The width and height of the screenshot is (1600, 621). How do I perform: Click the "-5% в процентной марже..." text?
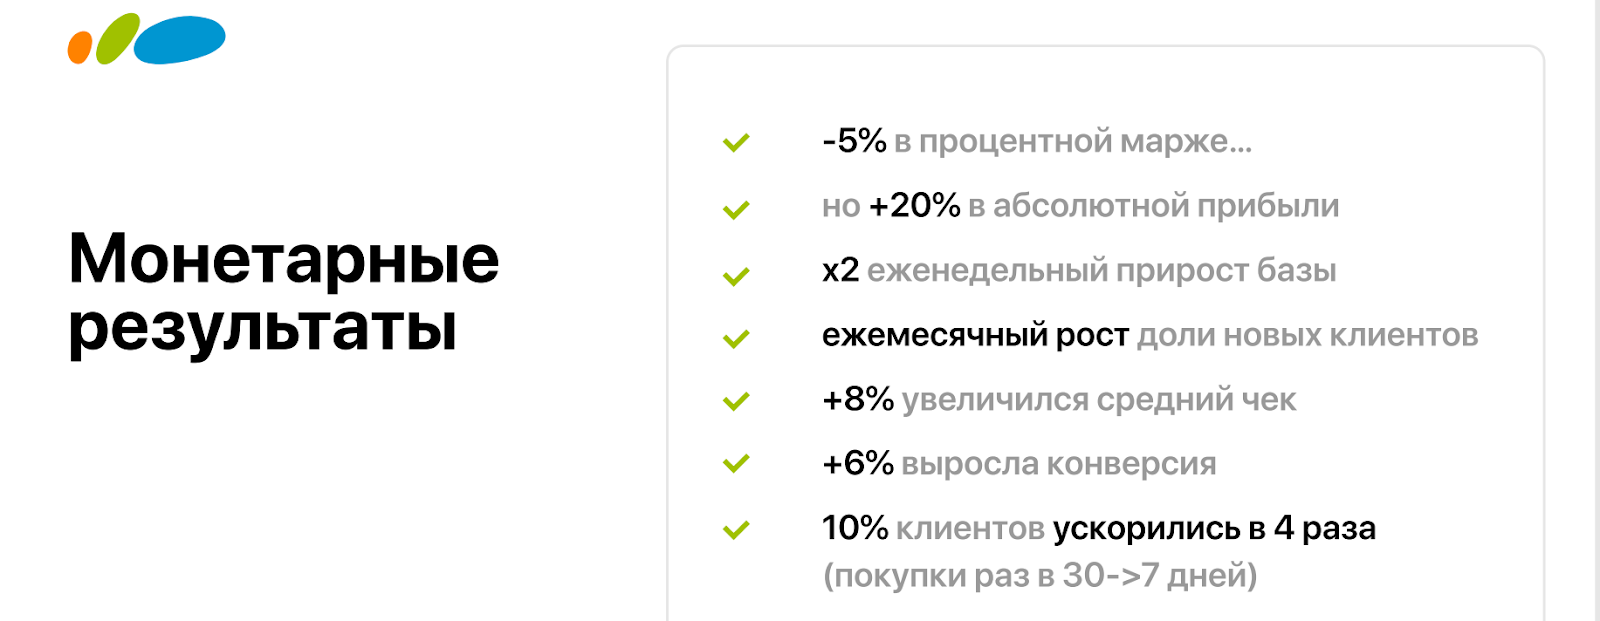tap(1036, 141)
